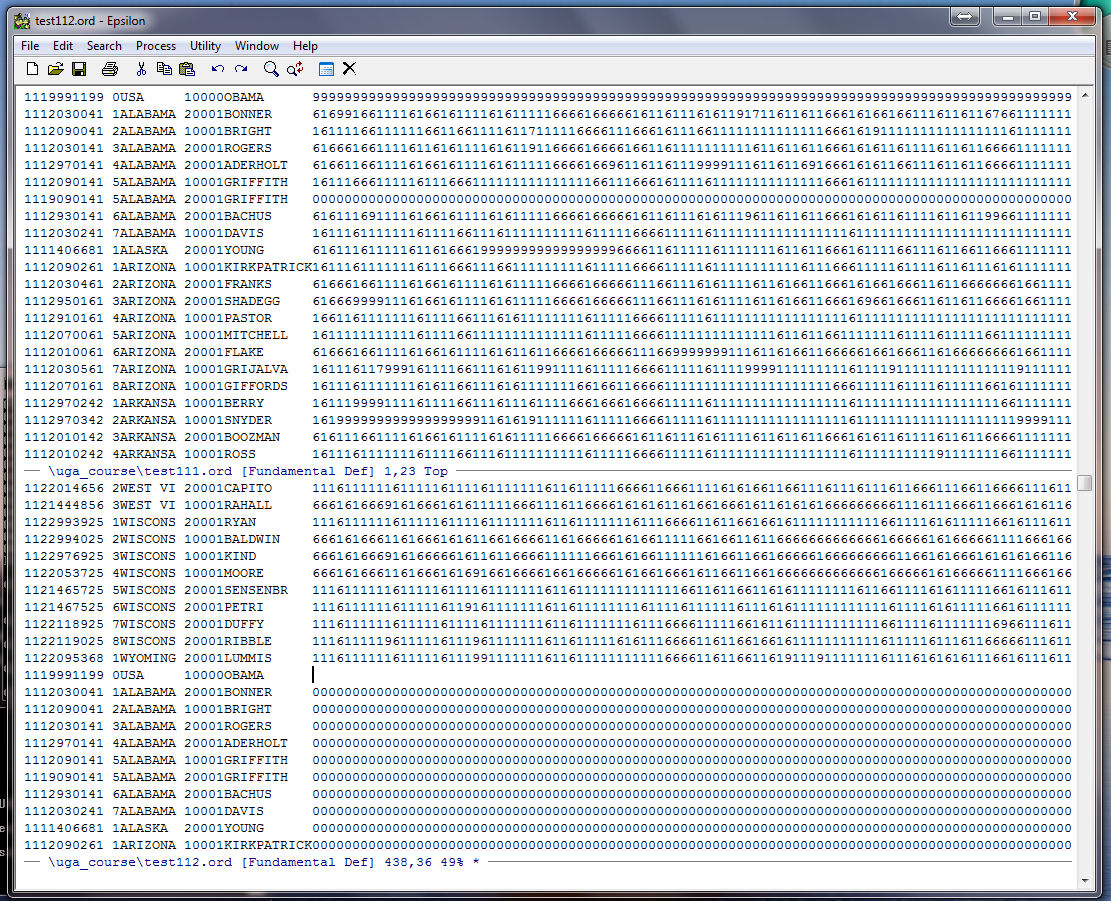Click the scroll-up arrow of the scrollbar

[1085, 97]
